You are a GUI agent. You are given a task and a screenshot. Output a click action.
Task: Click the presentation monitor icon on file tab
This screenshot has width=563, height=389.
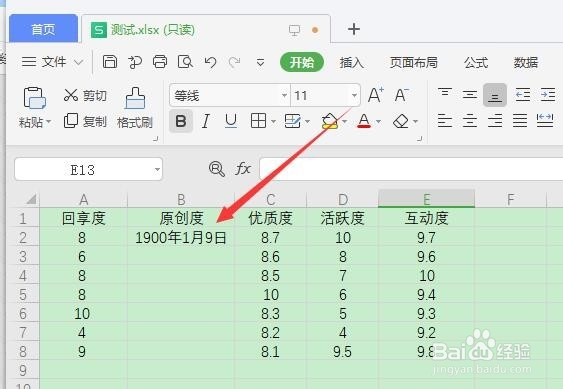[x=294, y=30]
